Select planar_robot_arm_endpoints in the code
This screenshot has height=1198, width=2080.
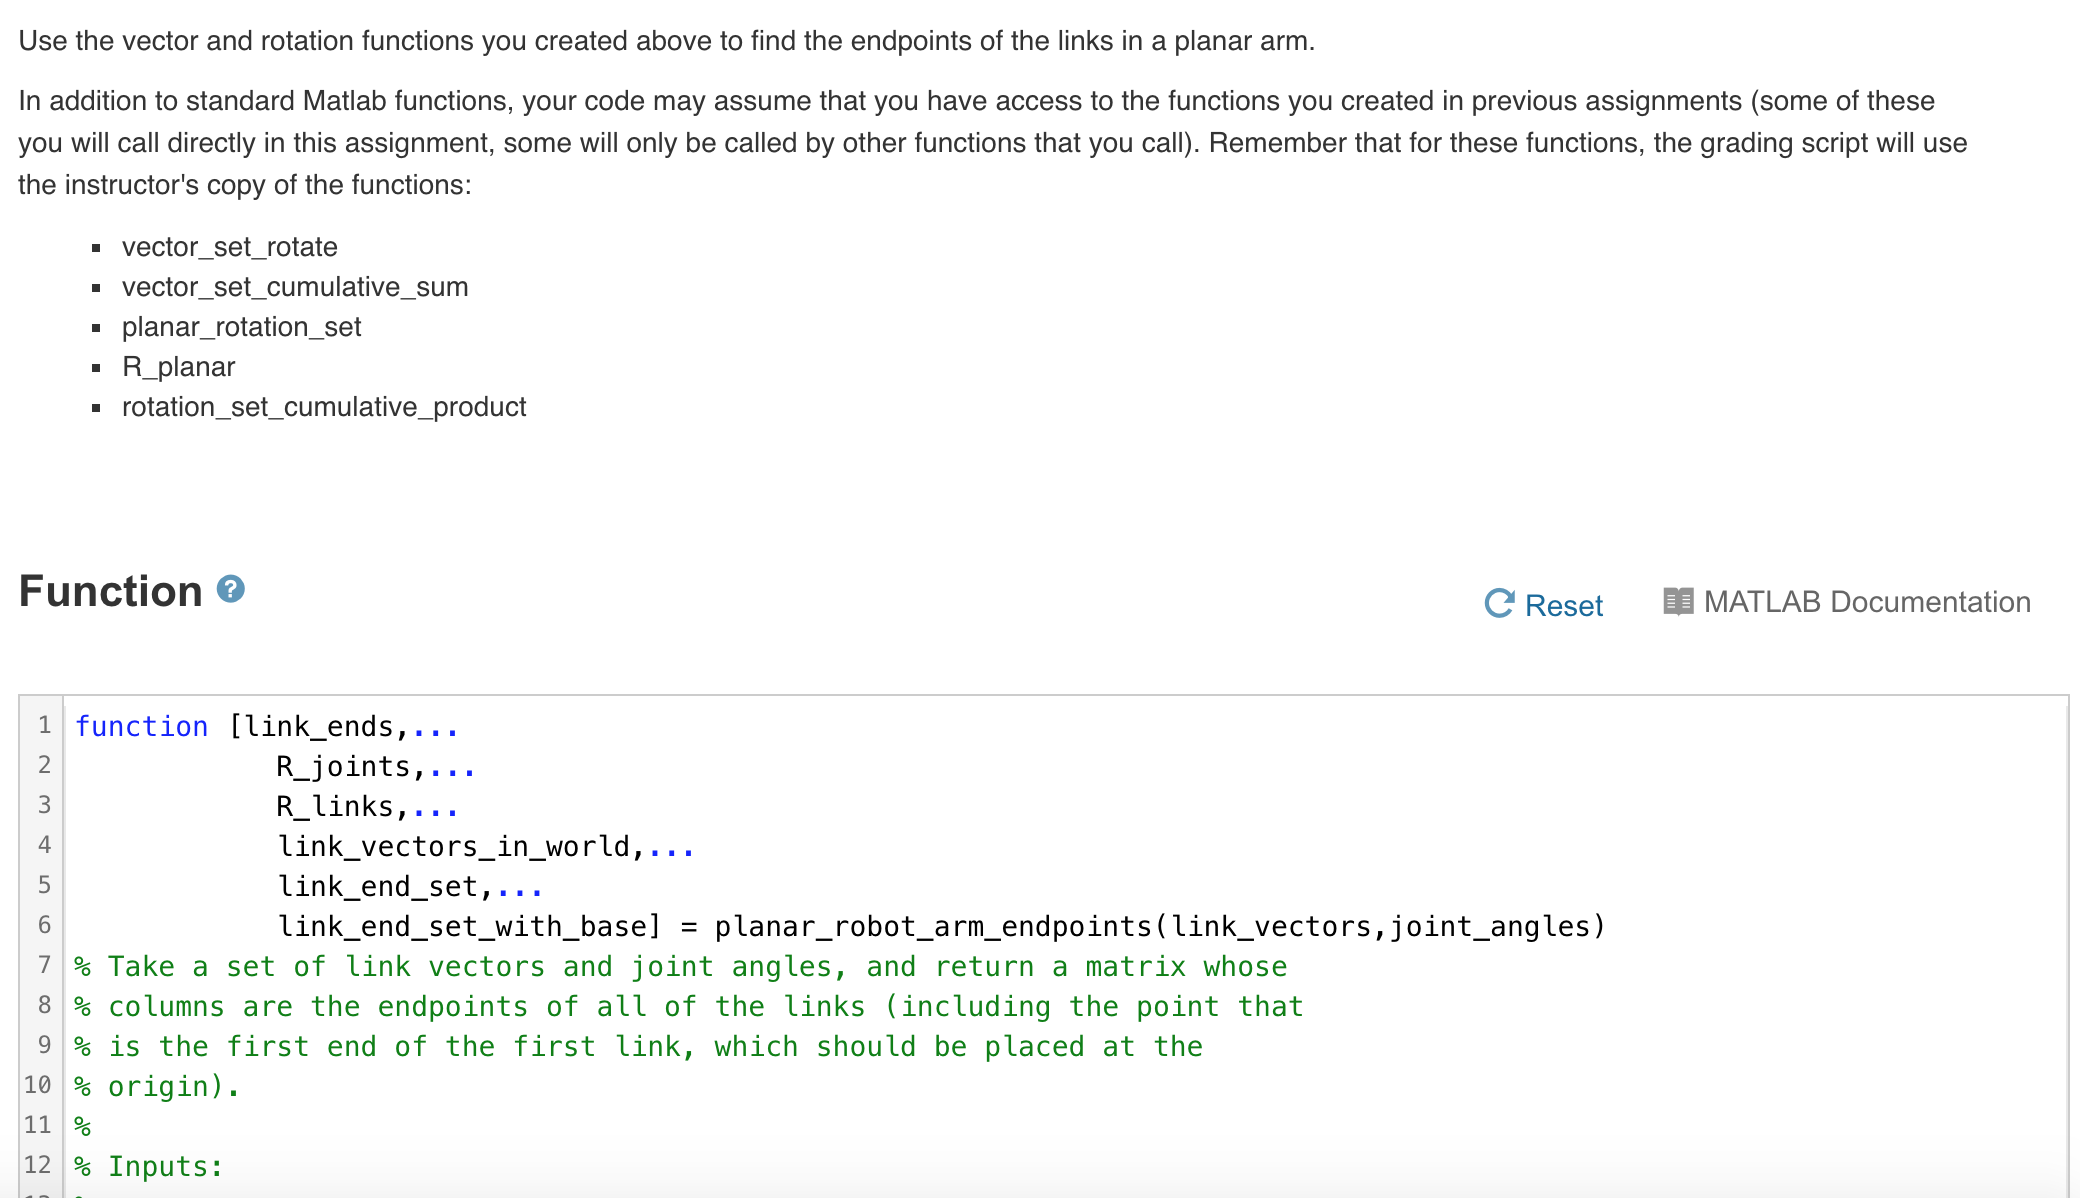point(933,926)
